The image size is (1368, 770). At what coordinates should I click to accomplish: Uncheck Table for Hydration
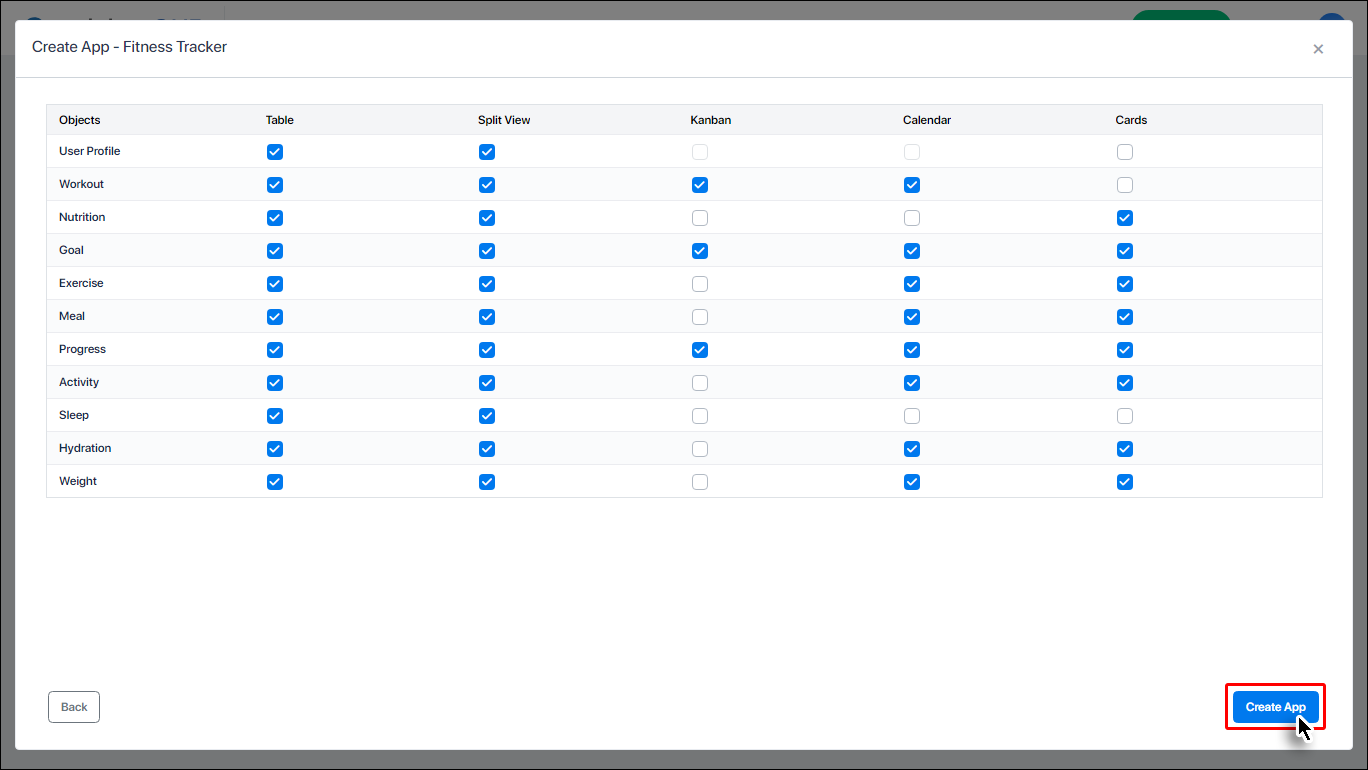tap(275, 449)
